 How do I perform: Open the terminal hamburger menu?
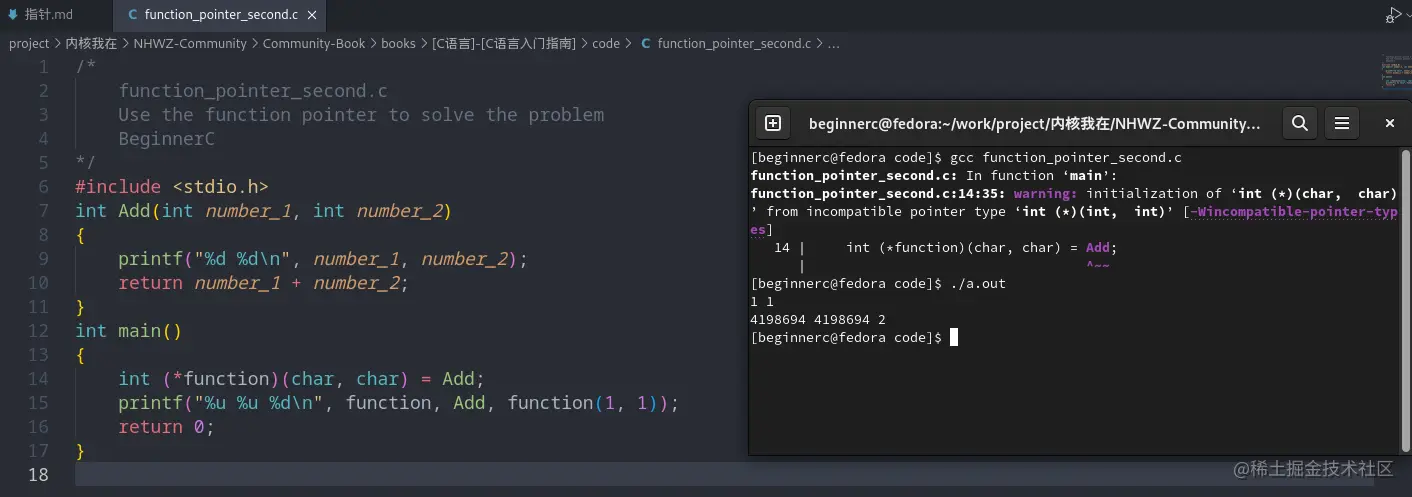tap(1342, 123)
